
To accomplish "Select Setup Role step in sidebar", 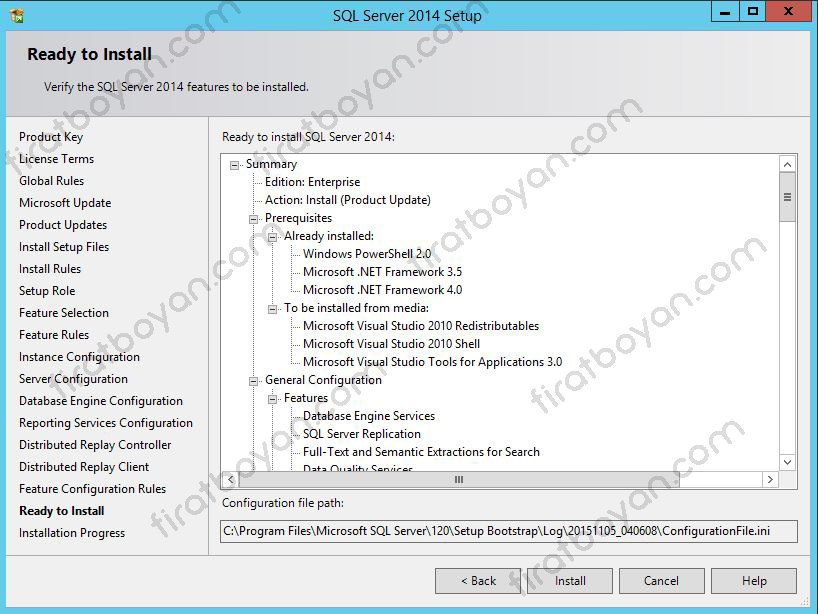I will [47, 291].
